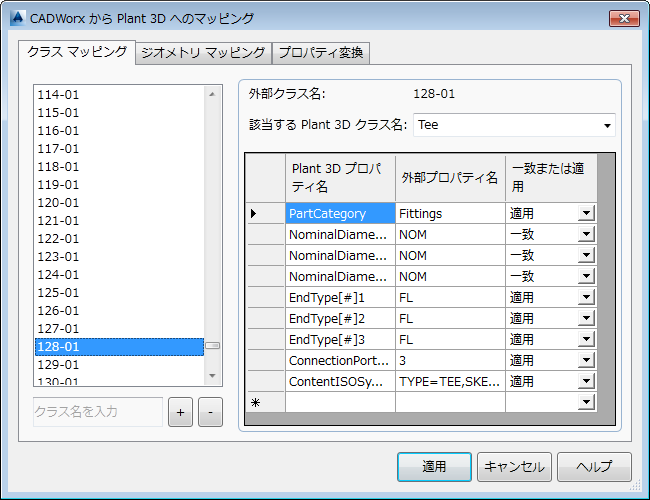Click the ContentISOSy... property cell
Viewport: 650px width, 500px height.
[340, 381]
